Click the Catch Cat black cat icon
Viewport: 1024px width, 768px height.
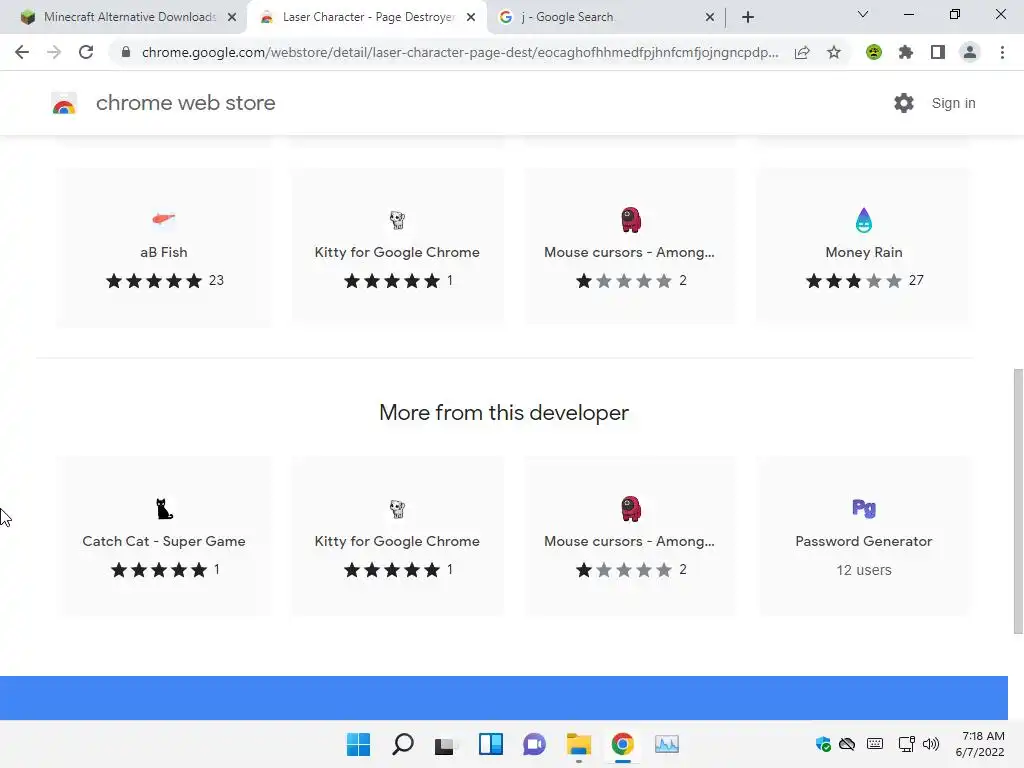tap(164, 509)
